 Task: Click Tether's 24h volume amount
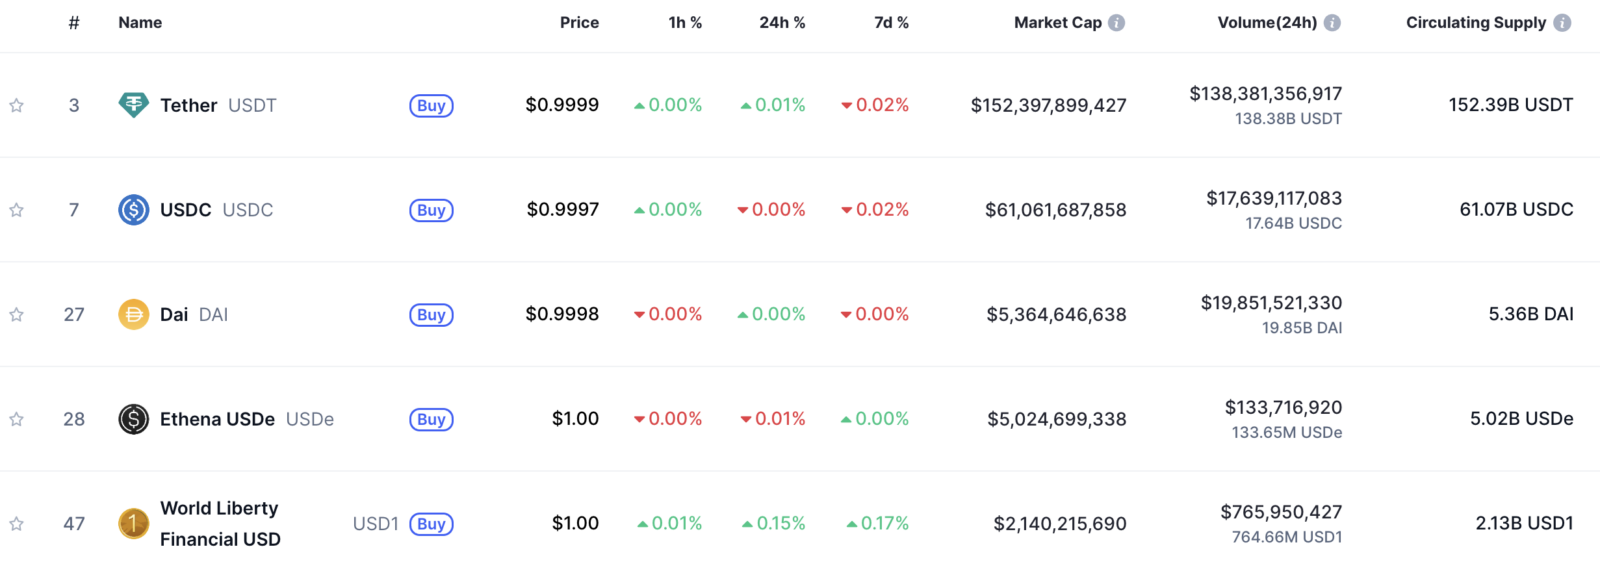pyautogui.click(x=1265, y=94)
